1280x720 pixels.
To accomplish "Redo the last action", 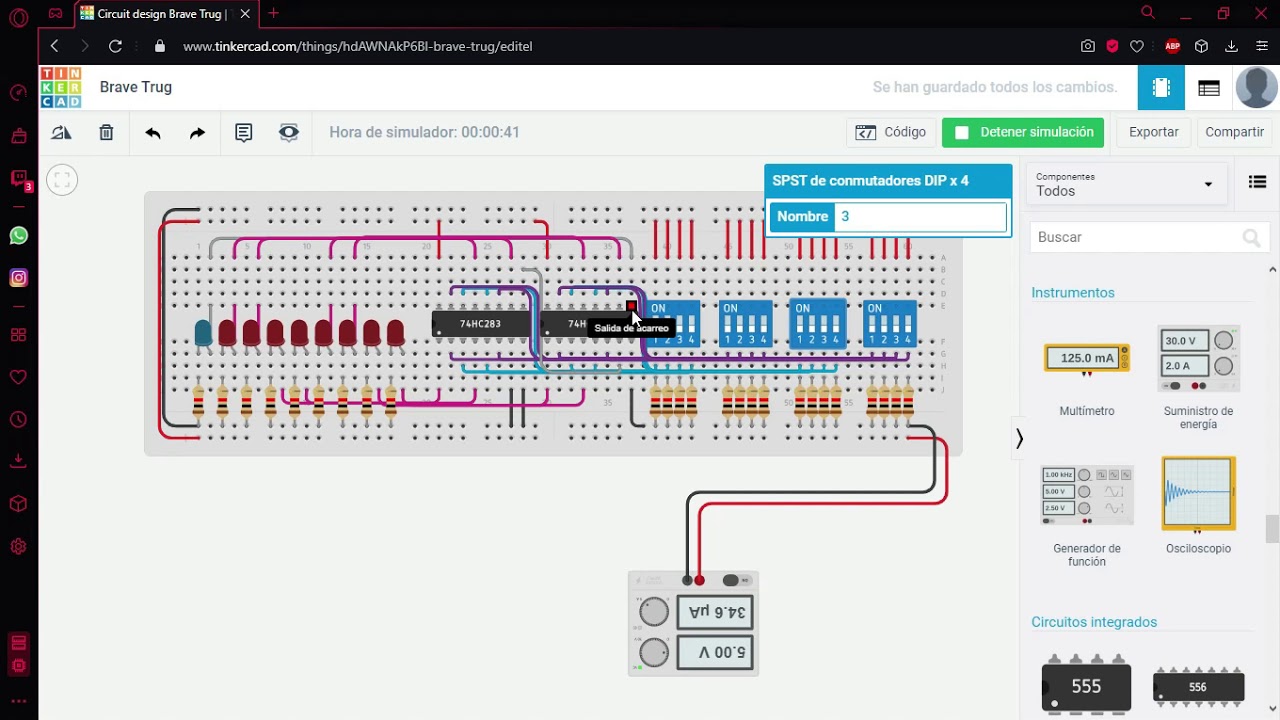I will click(x=197, y=132).
